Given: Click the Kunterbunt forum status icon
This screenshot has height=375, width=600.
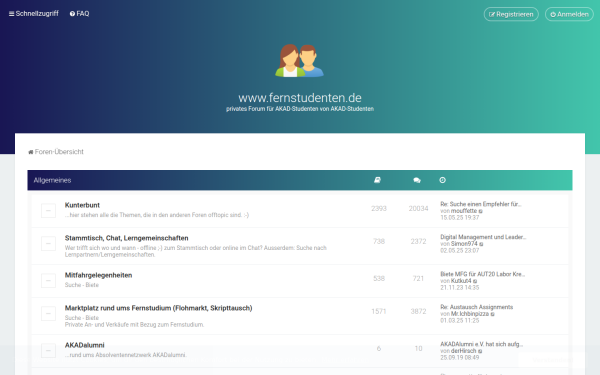Looking at the screenshot, I should [x=48, y=210].
